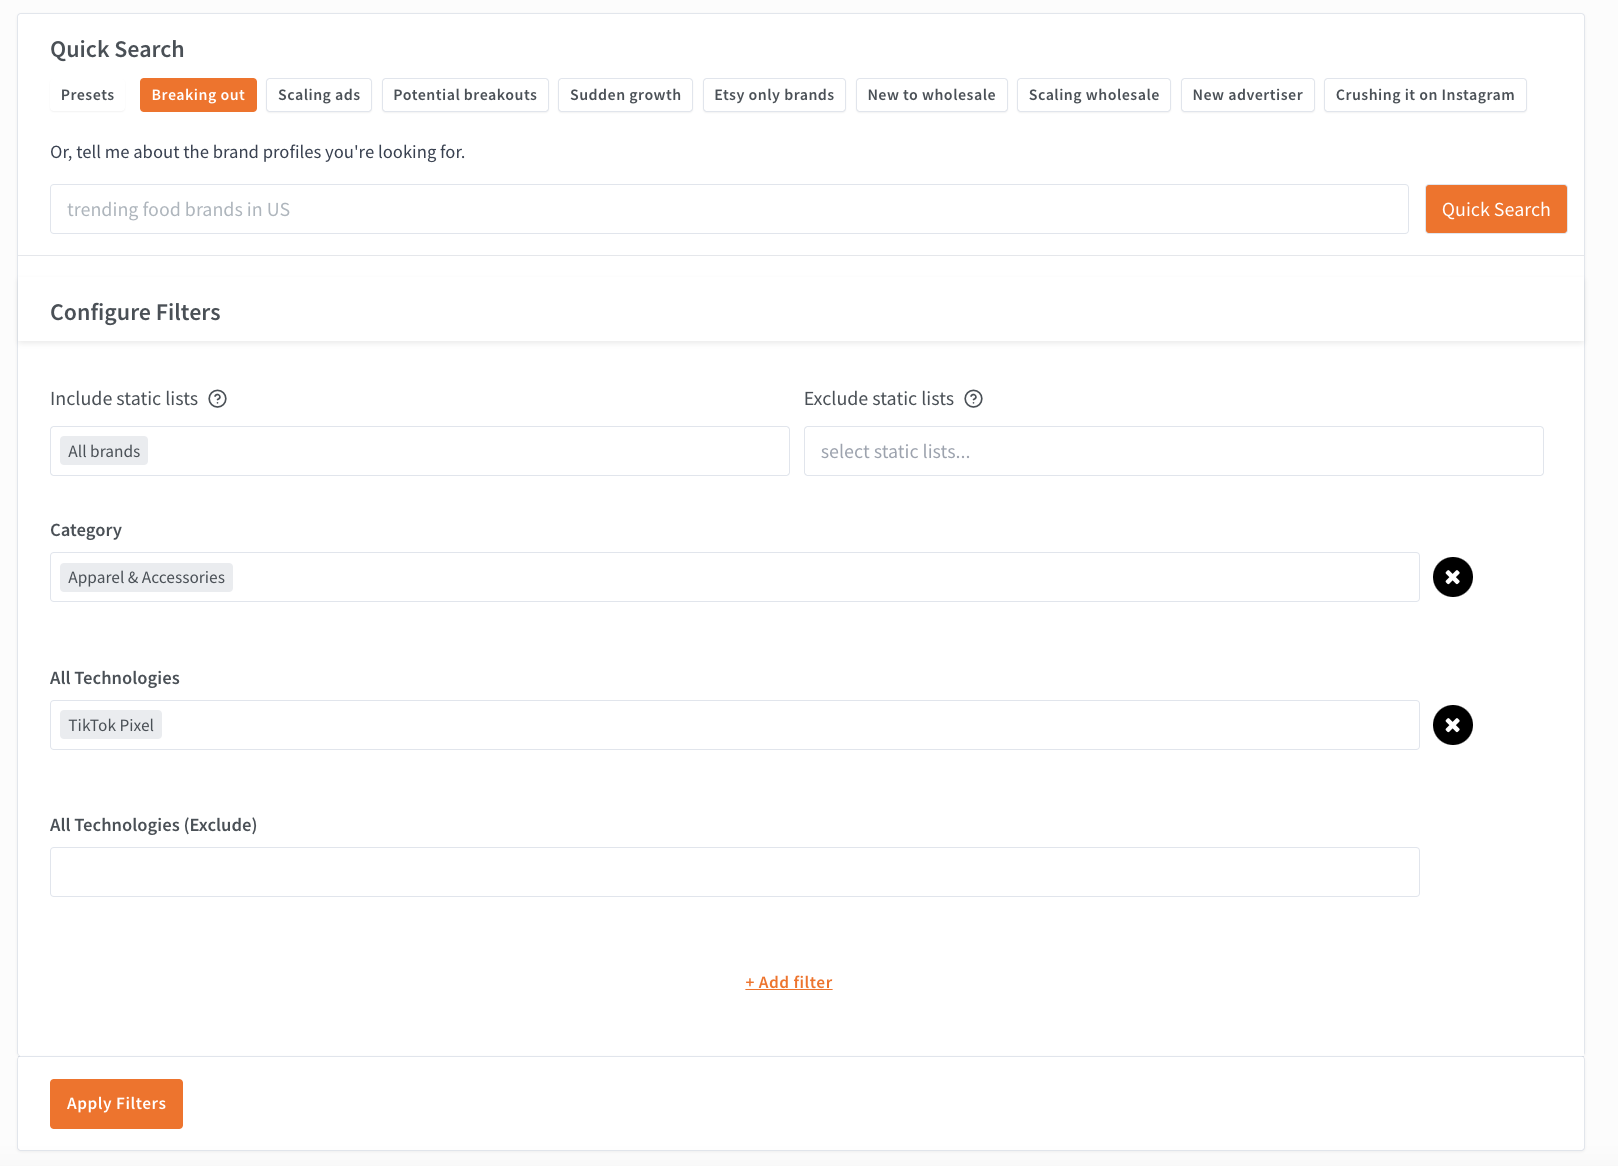1618x1166 pixels.
Task: Click the Quick Search button
Action: [x=1495, y=209]
